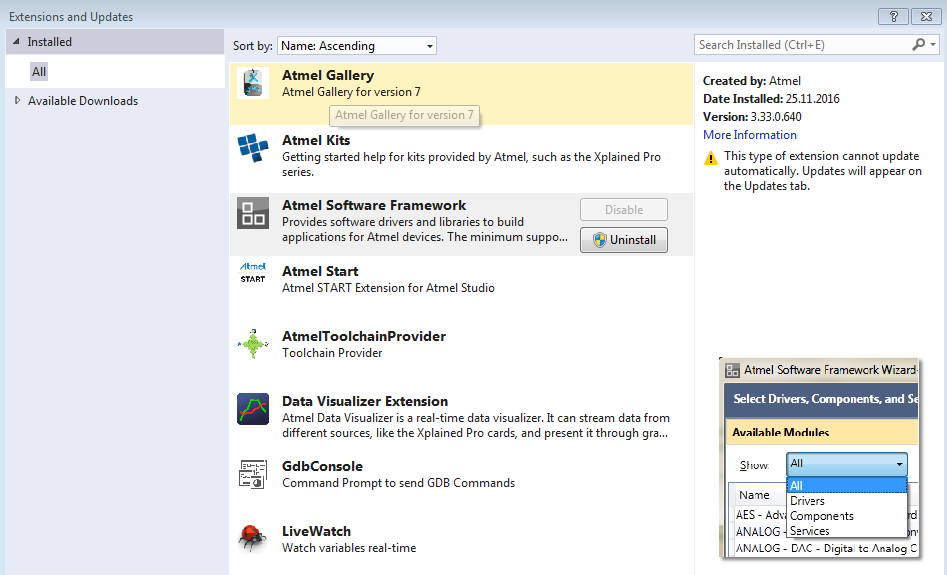Image resolution: width=947 pixels, height=575 pixels.
Task: Click 'Atmel START Extension for Atmel Studio' text
Action: pos(388,288)
